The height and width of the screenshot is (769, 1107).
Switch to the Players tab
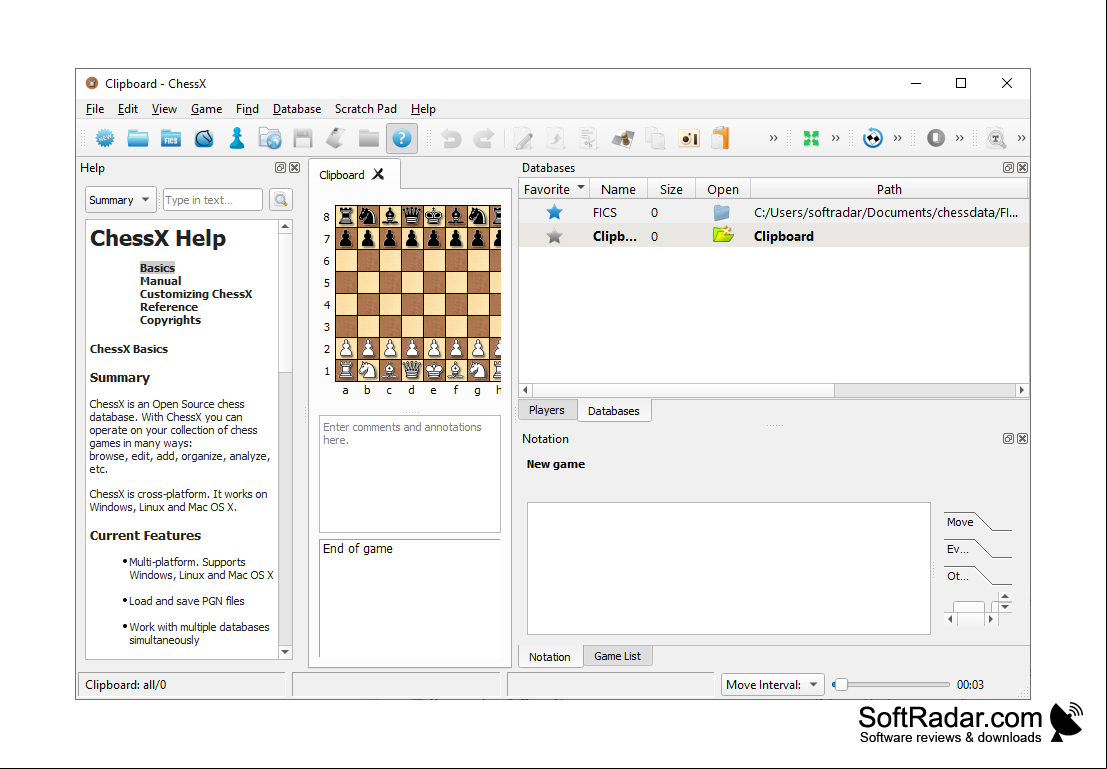[546, 410]
